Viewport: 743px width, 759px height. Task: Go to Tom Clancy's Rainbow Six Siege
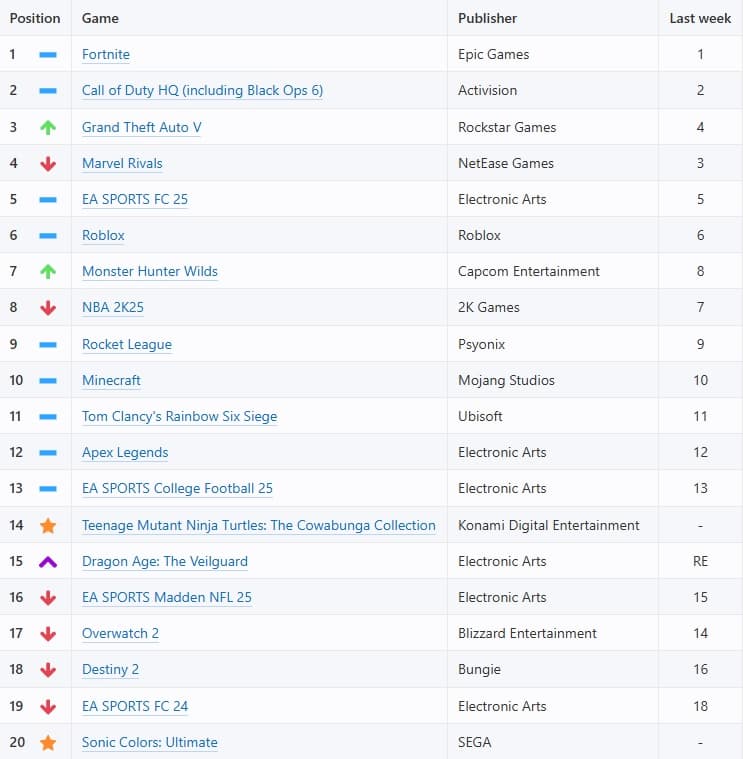(179, 417)
